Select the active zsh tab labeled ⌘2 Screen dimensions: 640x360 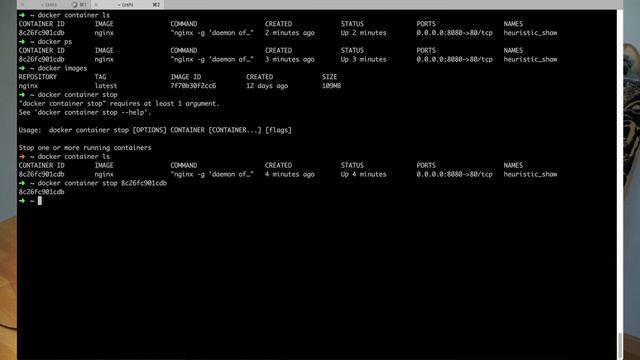click(127, 4)
